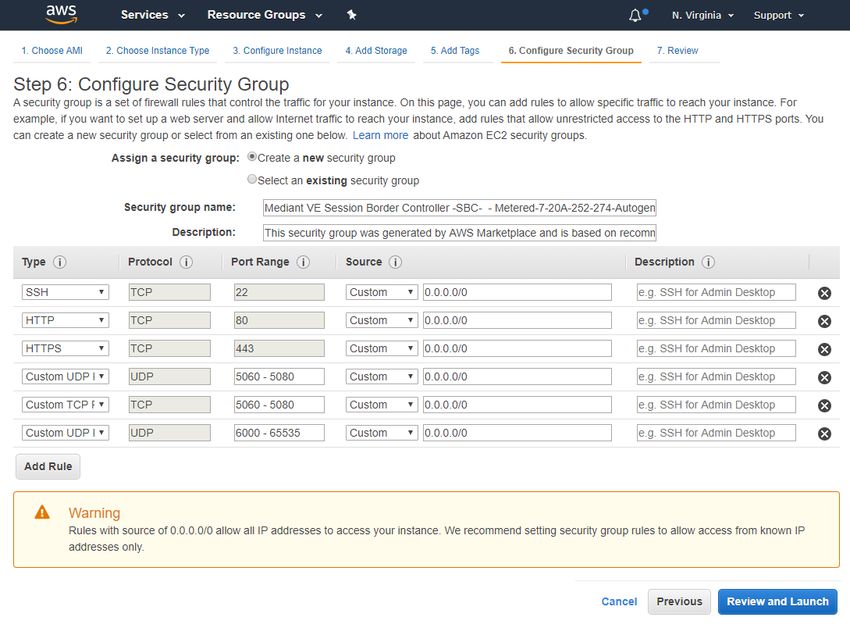Open Source dropdown for the HTTPS rule
The width and height of the screenshot is (850, 628).
tap(382, 349)
